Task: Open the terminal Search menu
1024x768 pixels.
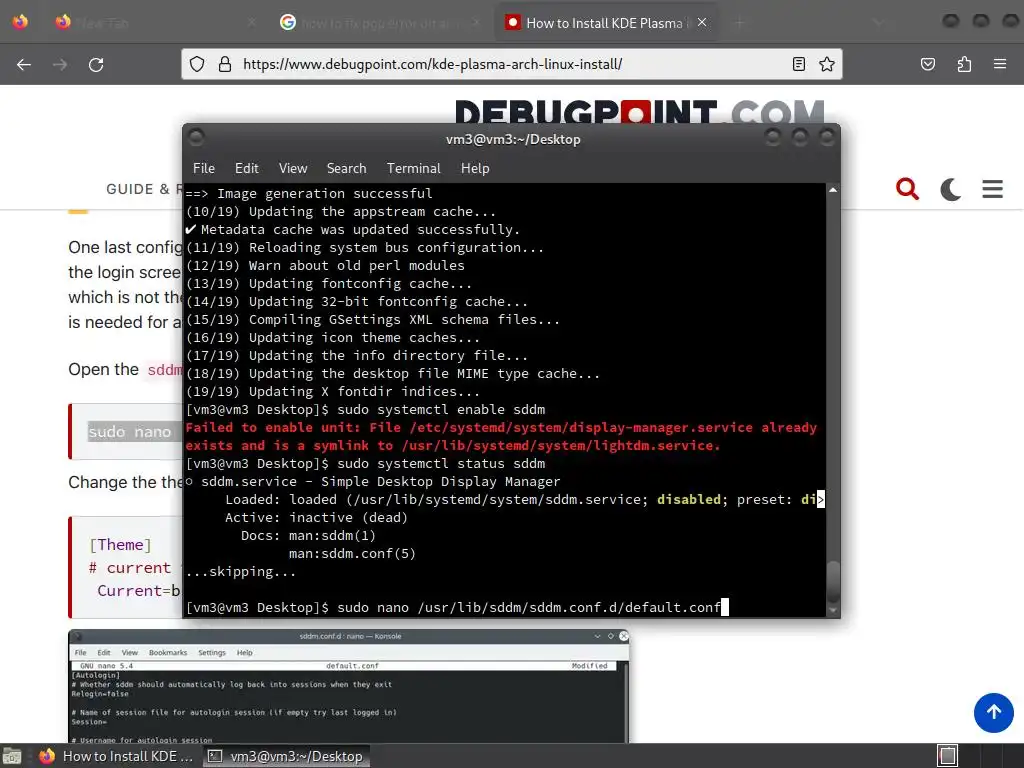Action: click(x=346, y=168)
